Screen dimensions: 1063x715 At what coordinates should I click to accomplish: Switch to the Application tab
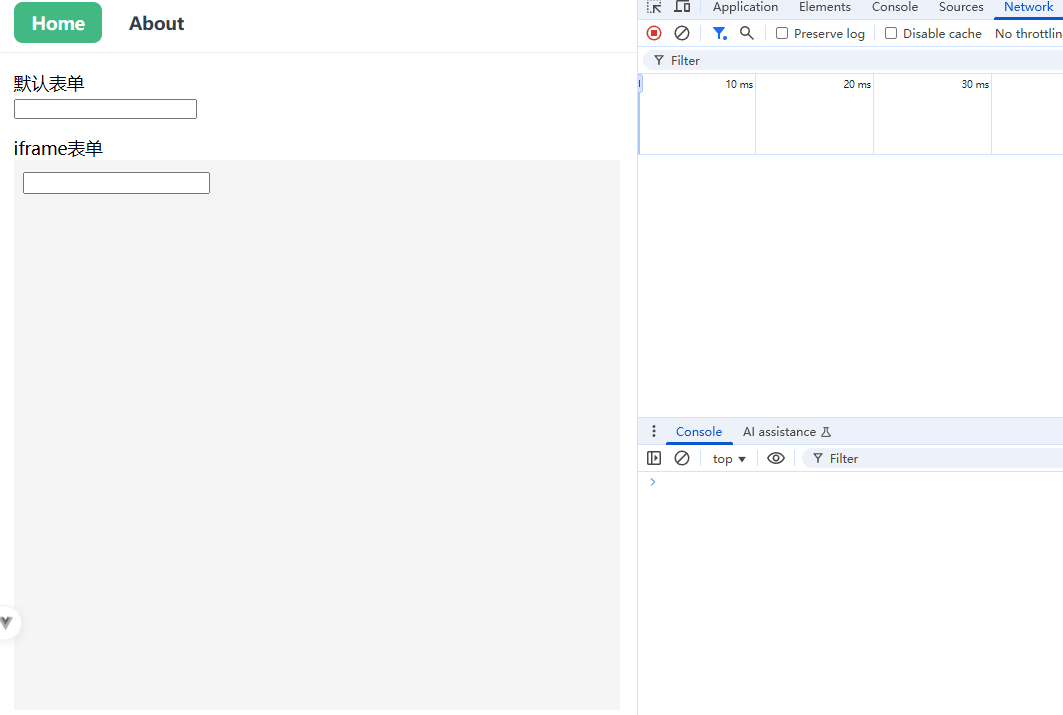coord(745,7)
